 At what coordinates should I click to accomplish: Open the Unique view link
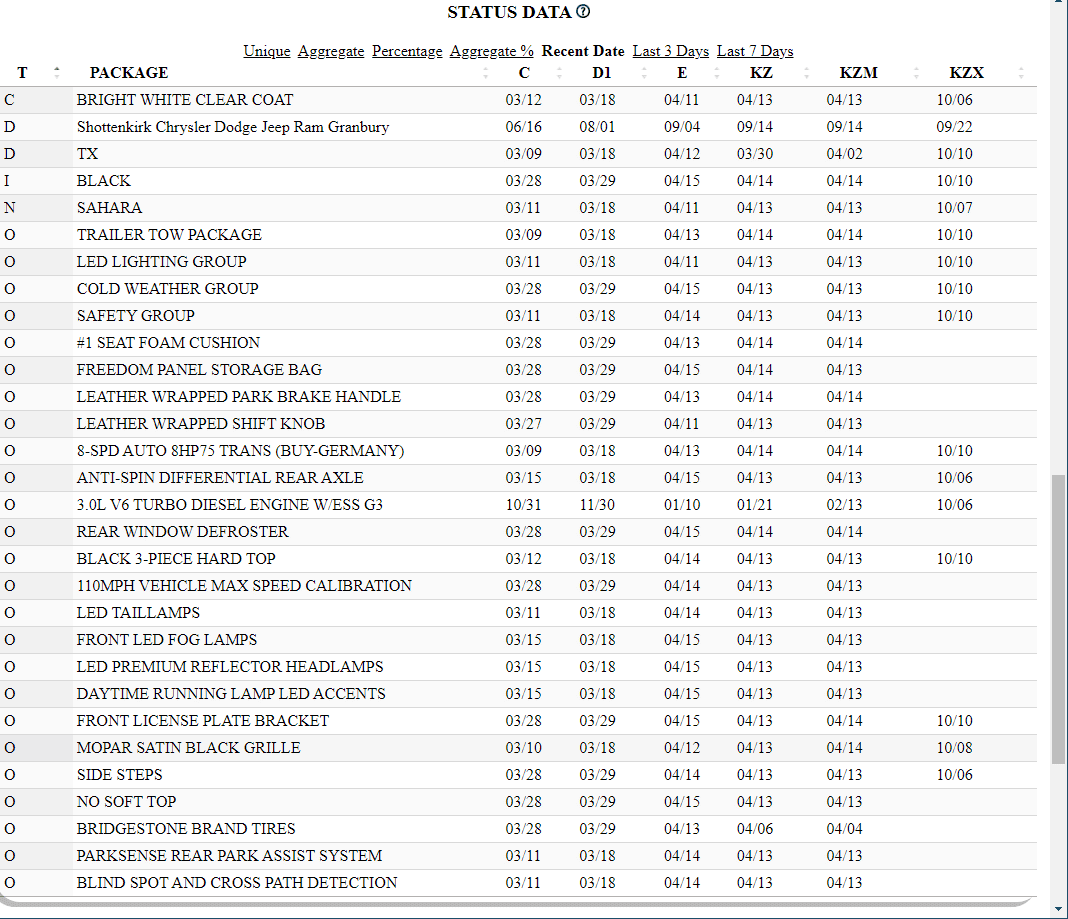pyautogui.click(x=267, y=51)
